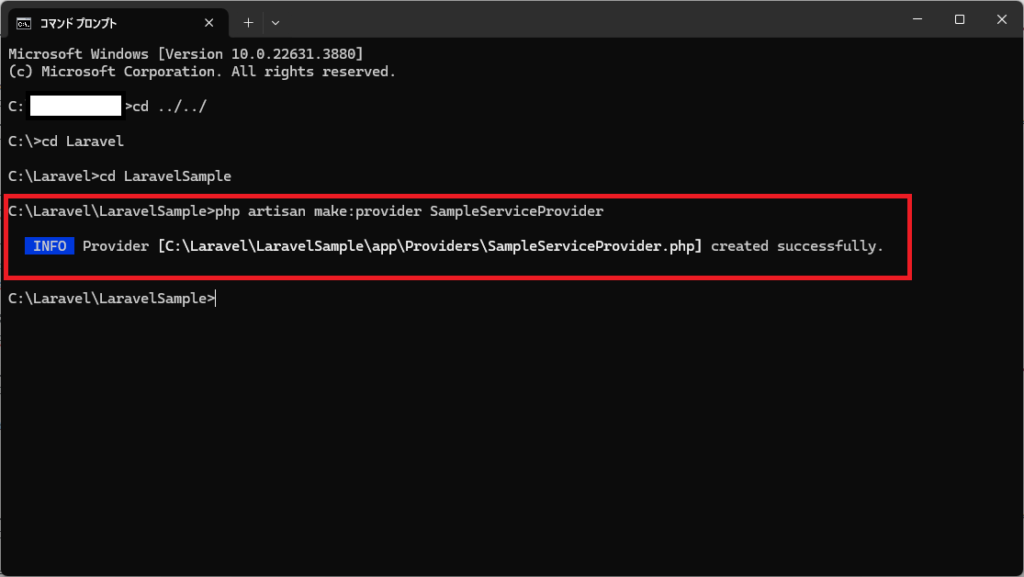The height and width of the screenshot is (577, 1024).
Task: Click the blue INFO badge in the output
Action: (50, 246)
